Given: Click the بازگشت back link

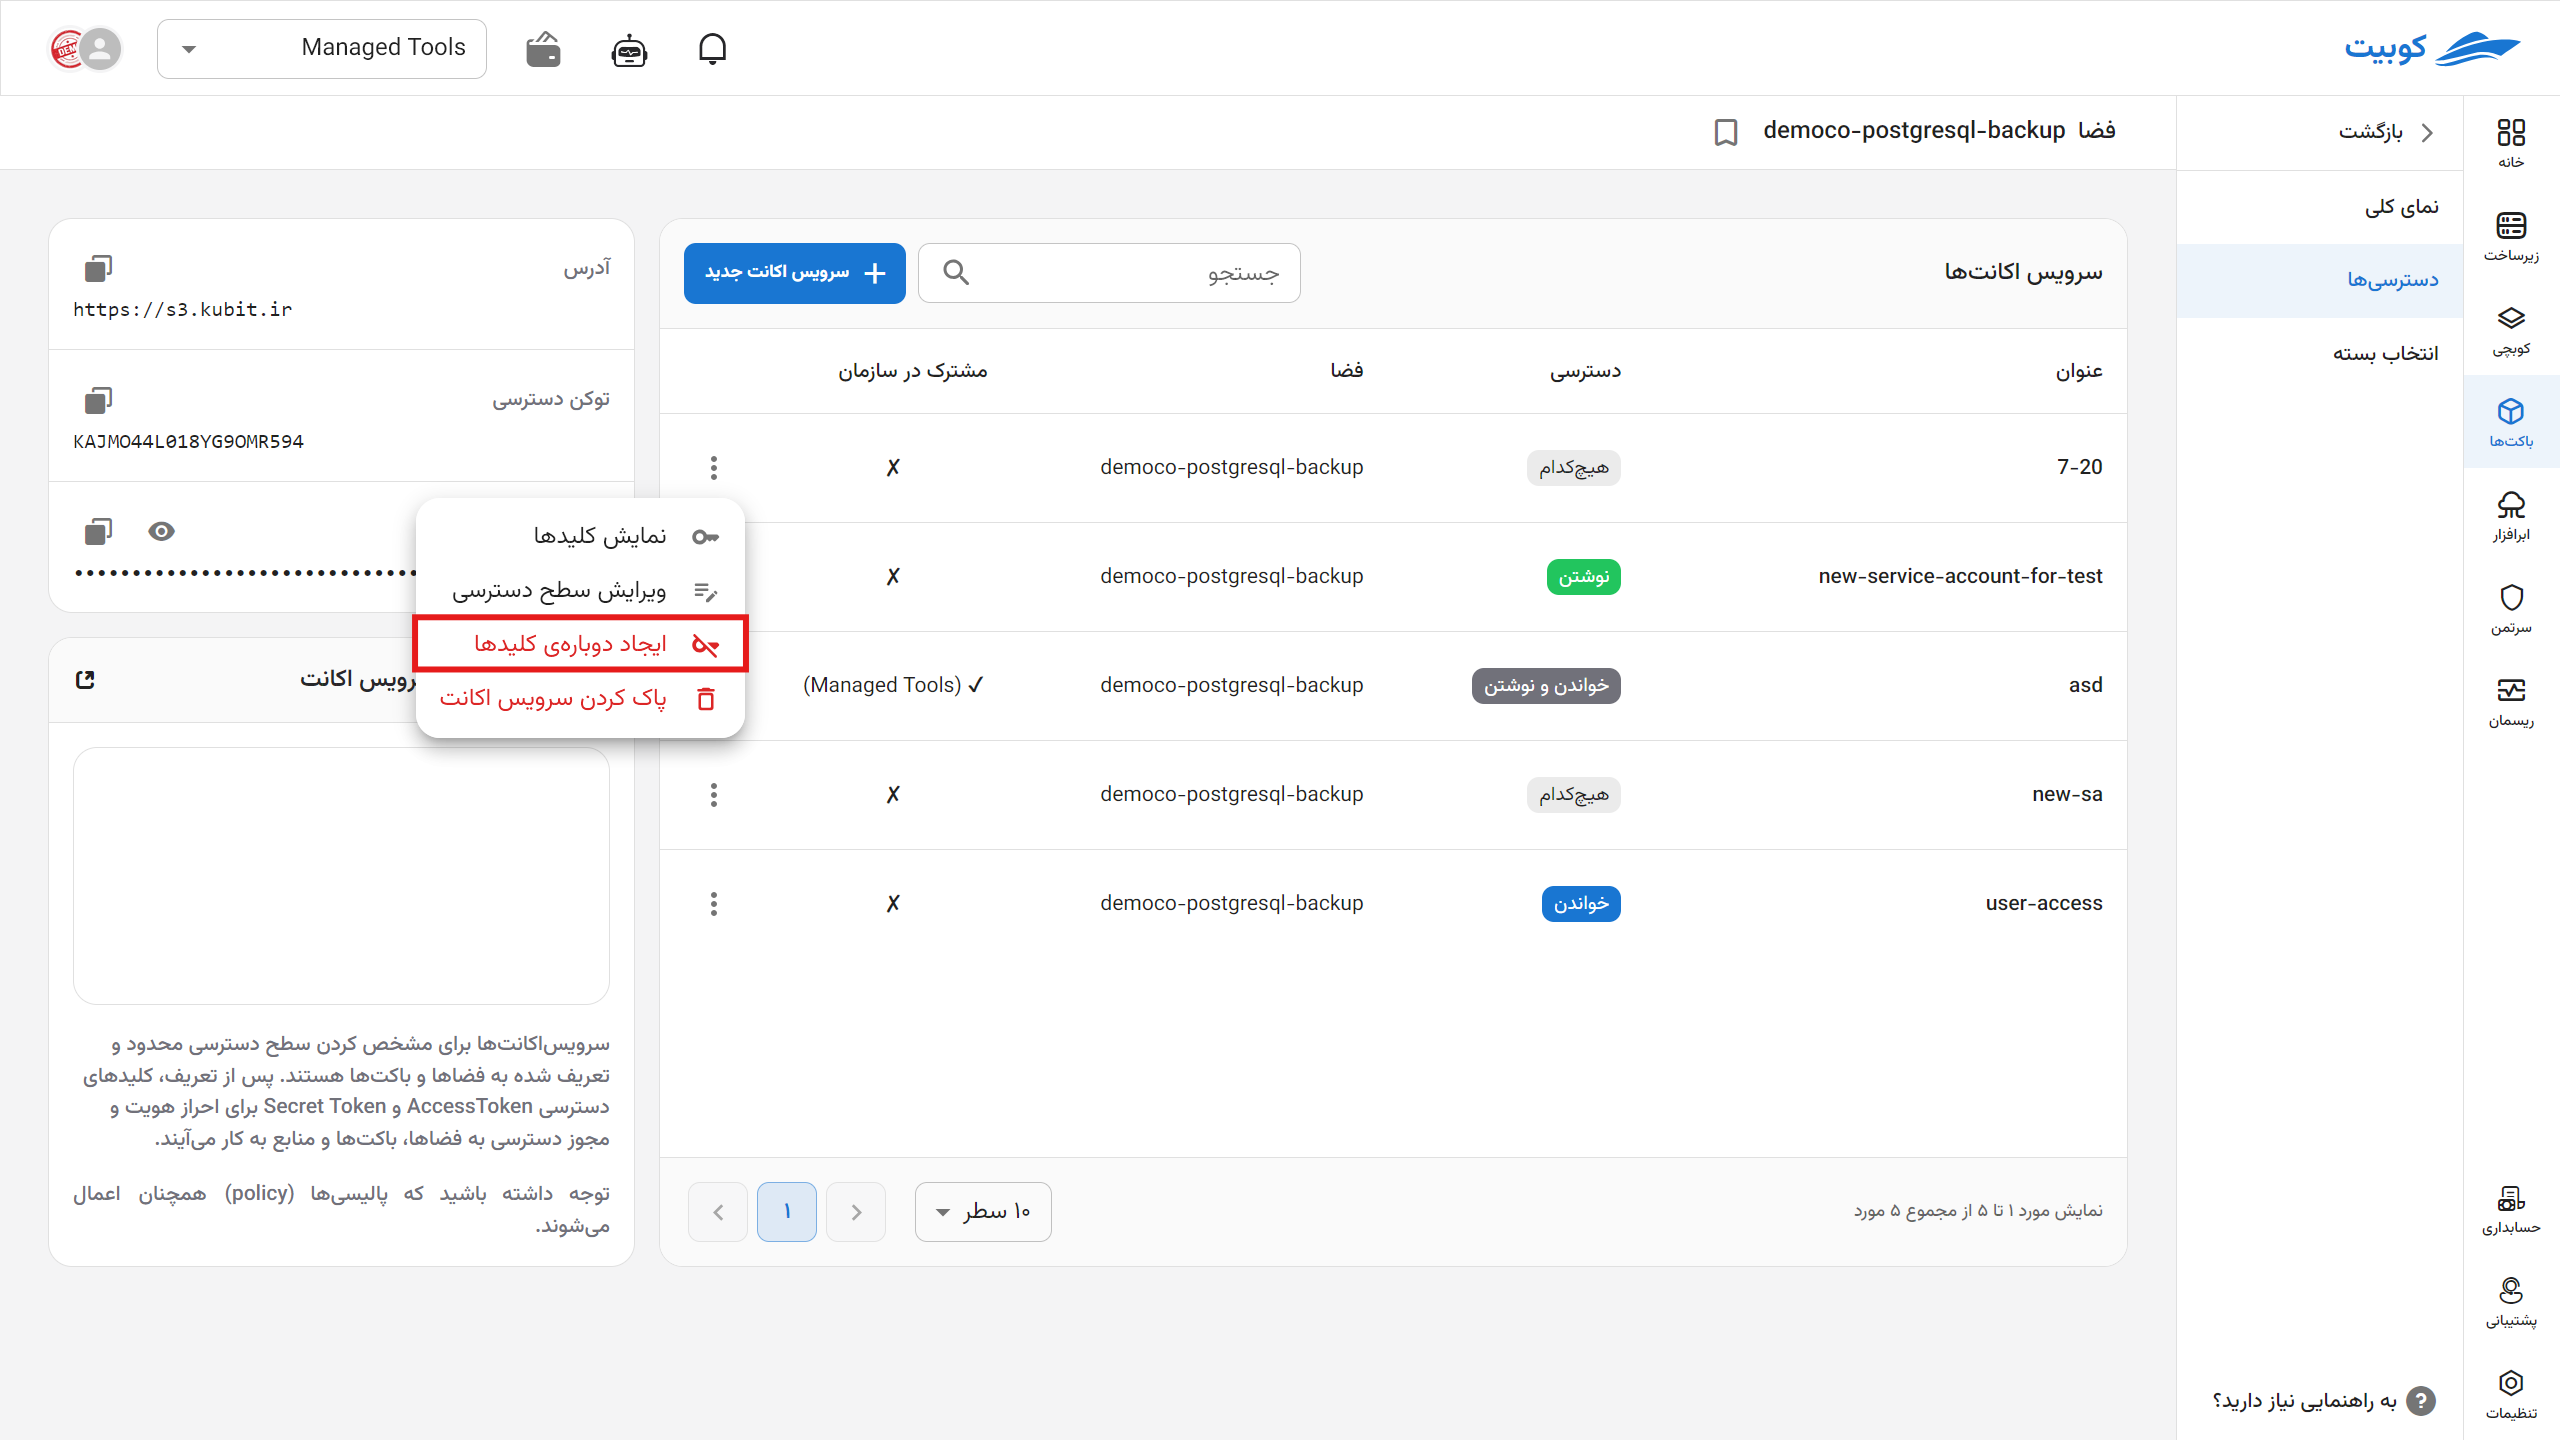Looking at the screenshot, I should [x=2385, y=132].
